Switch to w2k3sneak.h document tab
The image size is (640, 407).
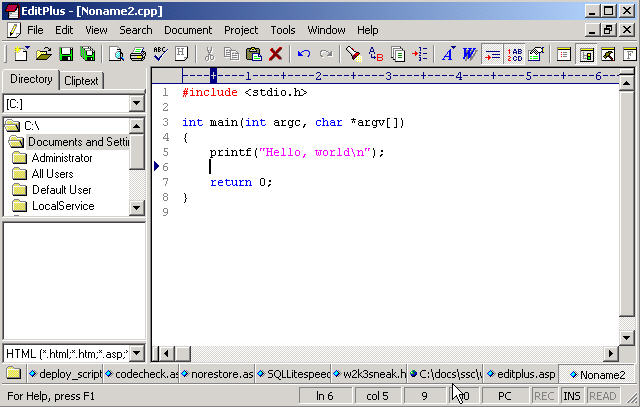[369, 374]
